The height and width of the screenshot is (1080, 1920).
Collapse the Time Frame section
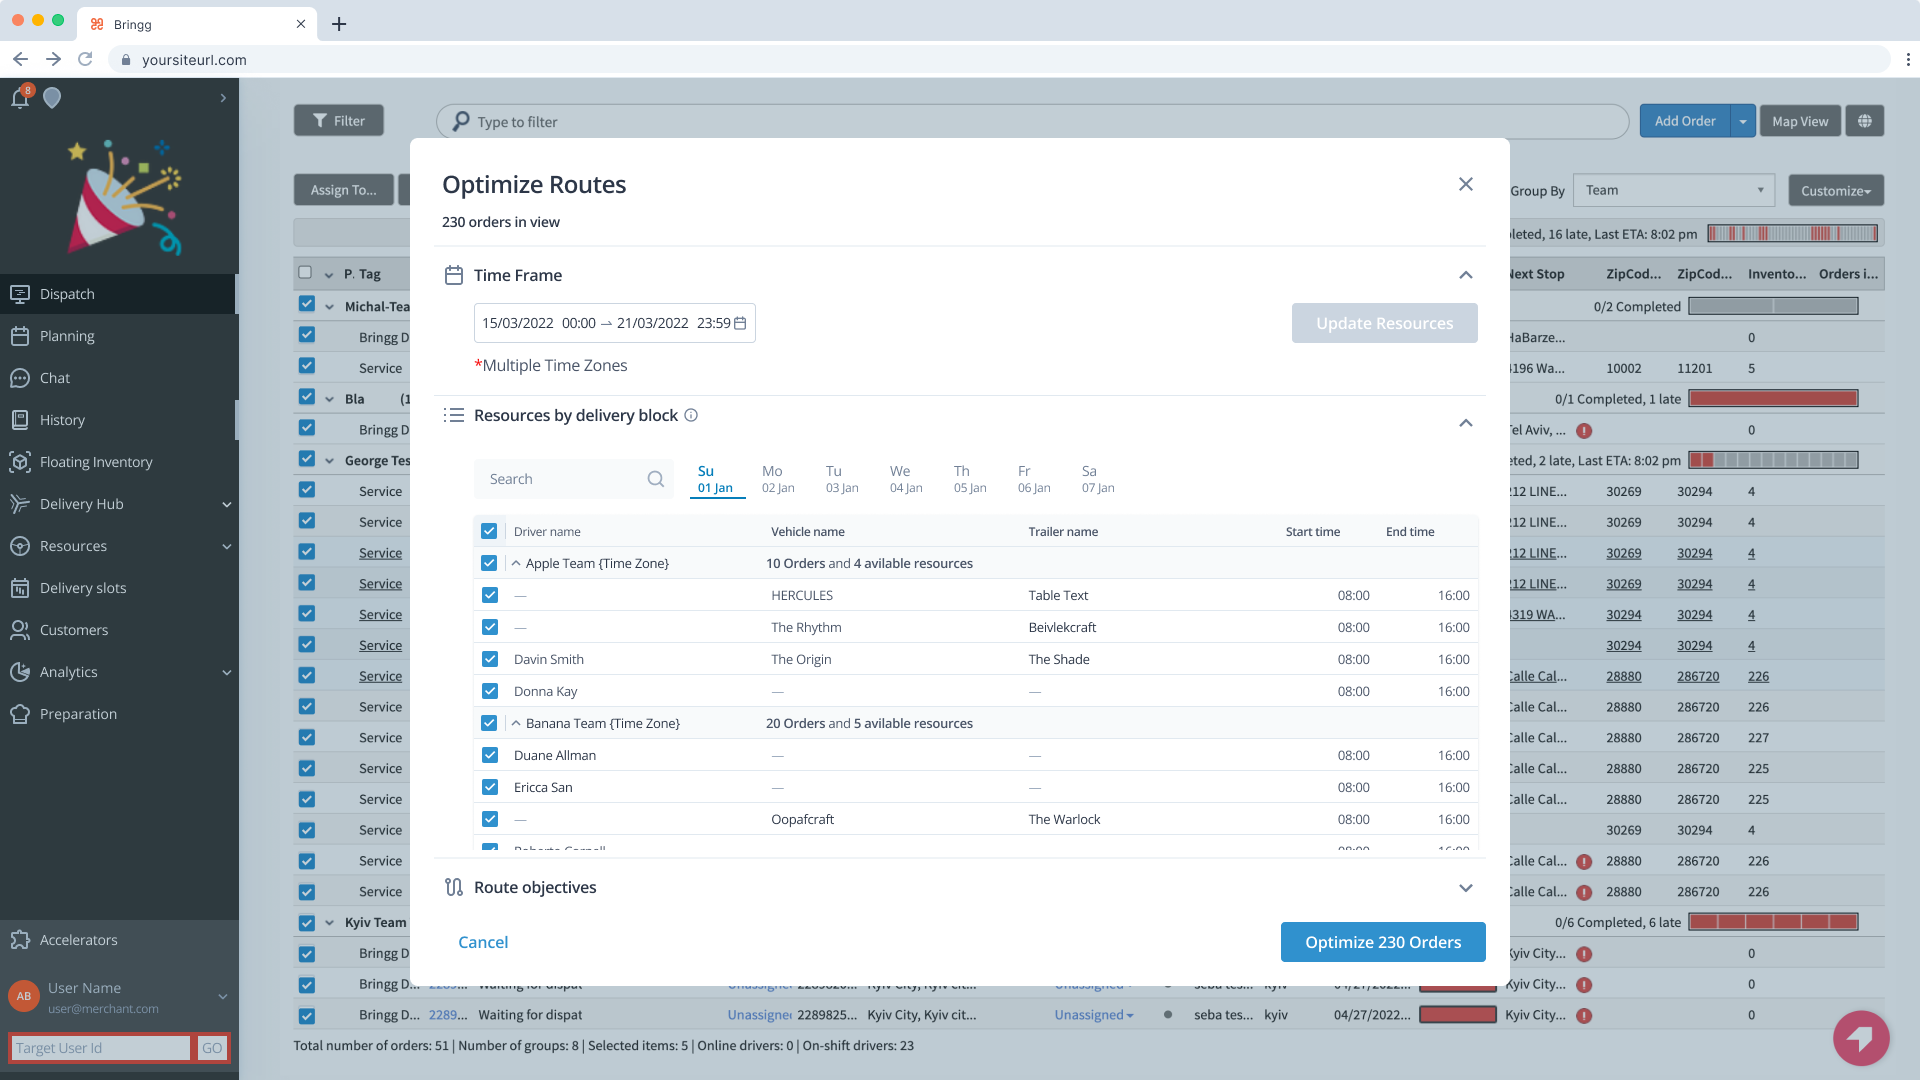point(1466,275)
